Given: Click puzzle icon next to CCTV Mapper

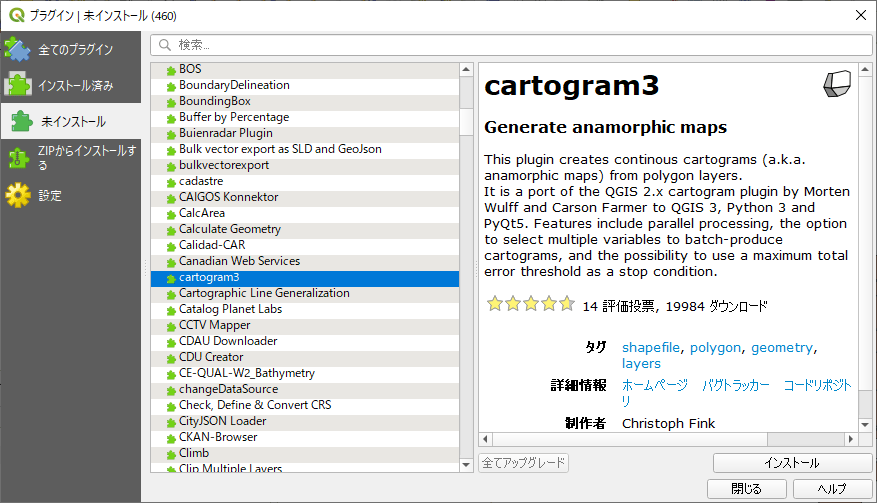Looking at the screenshot, I should 171,326.
